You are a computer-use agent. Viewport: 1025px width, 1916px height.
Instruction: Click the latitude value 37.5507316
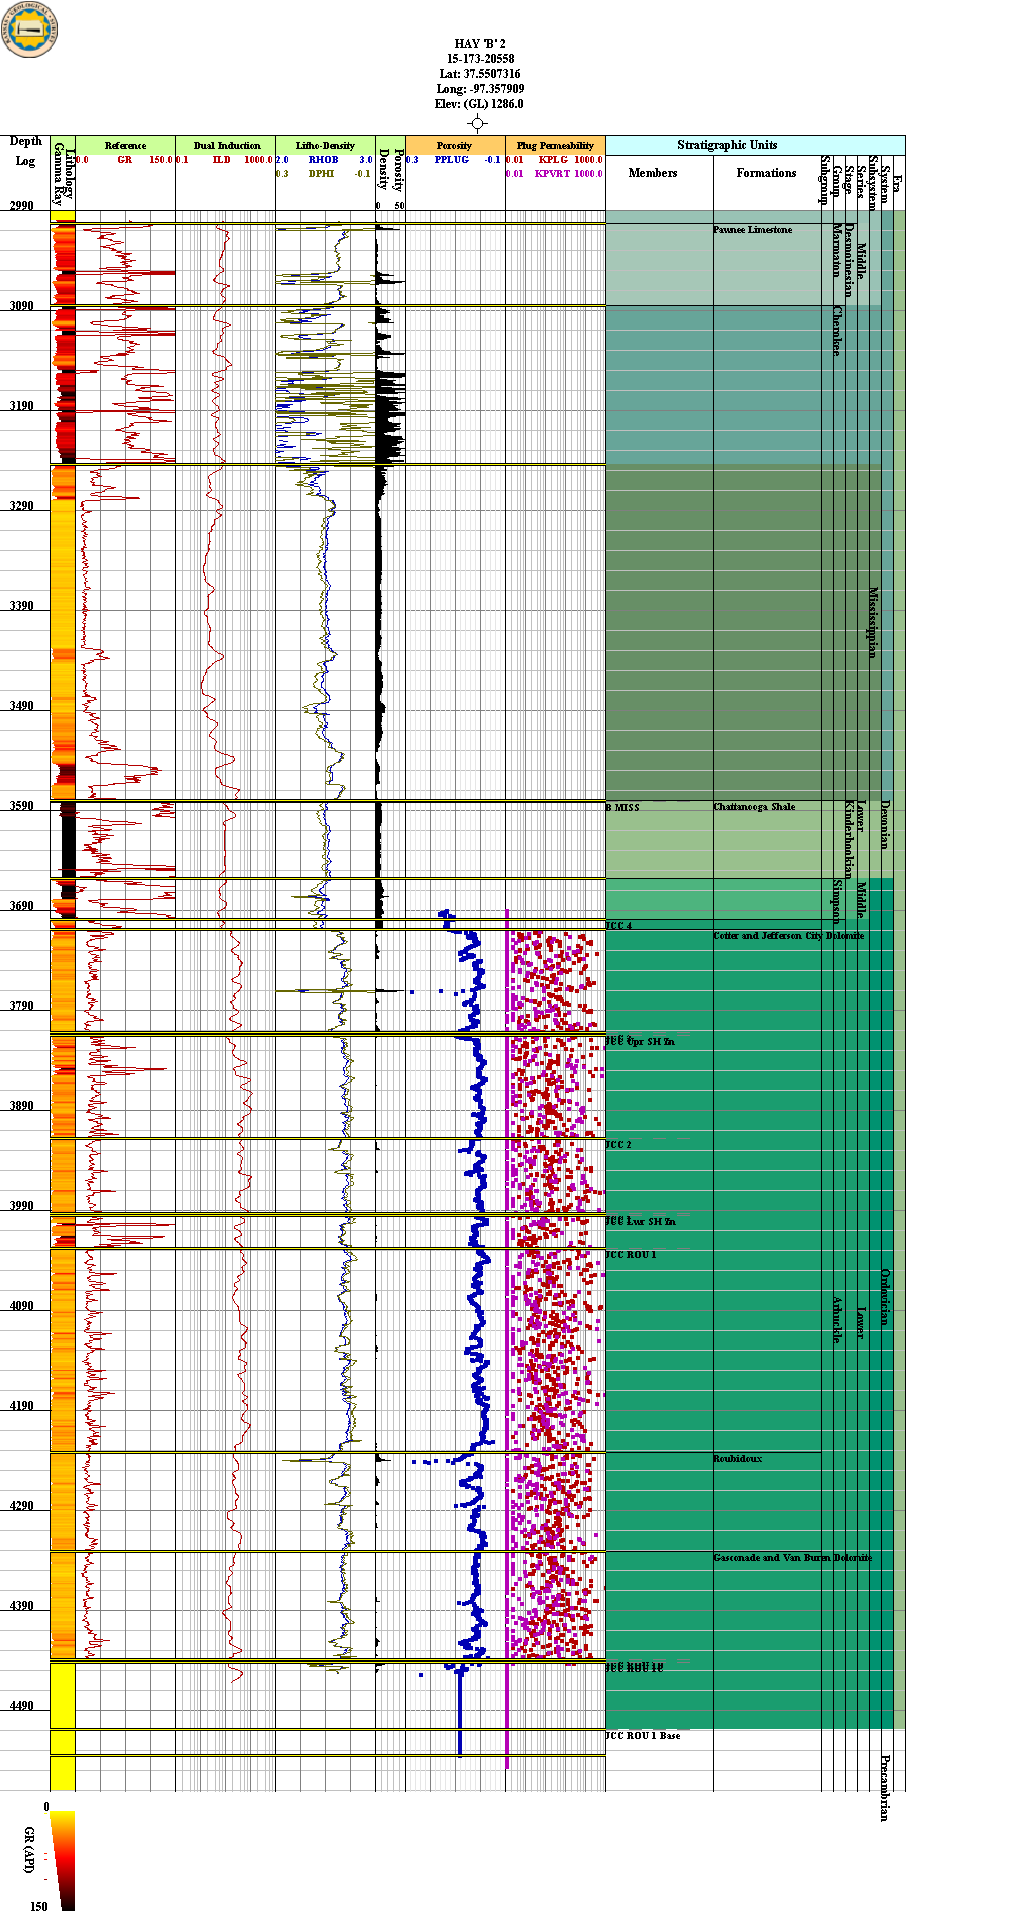(492, 74)
